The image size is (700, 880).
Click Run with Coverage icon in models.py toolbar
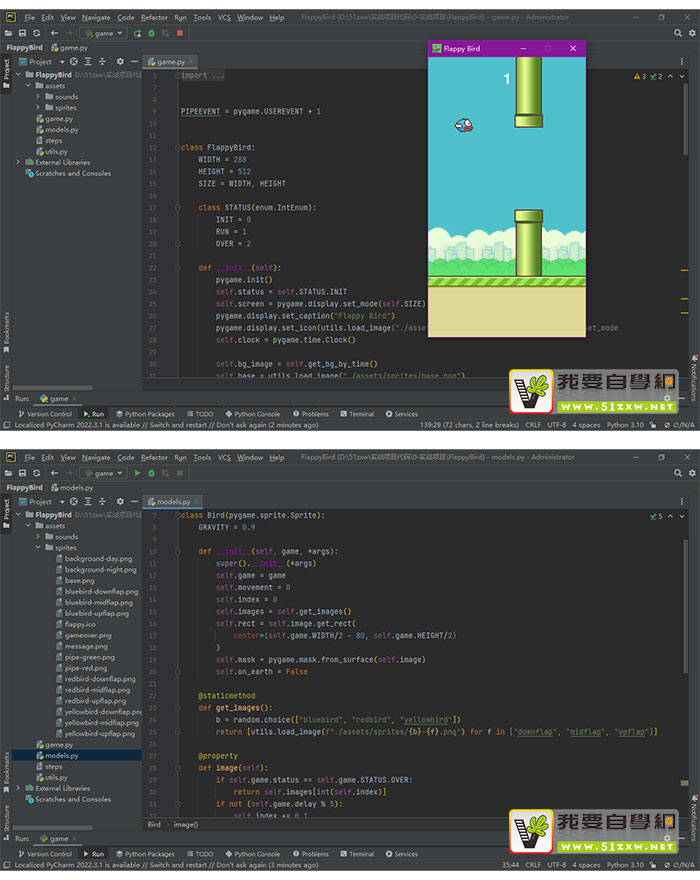tap(166, 473)
